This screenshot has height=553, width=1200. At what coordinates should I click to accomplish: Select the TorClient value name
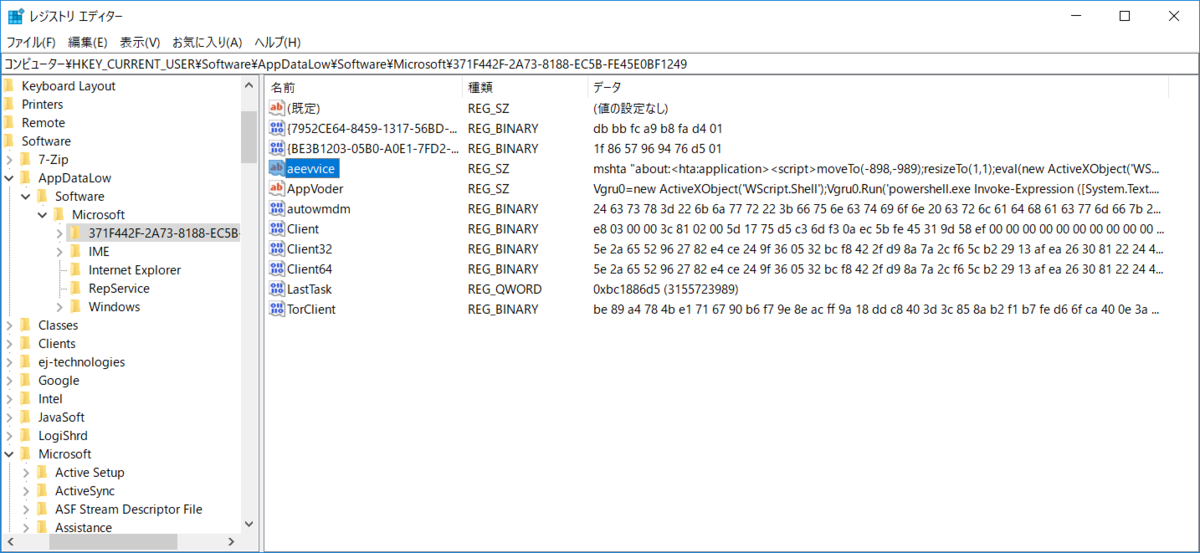click(311, 309)
